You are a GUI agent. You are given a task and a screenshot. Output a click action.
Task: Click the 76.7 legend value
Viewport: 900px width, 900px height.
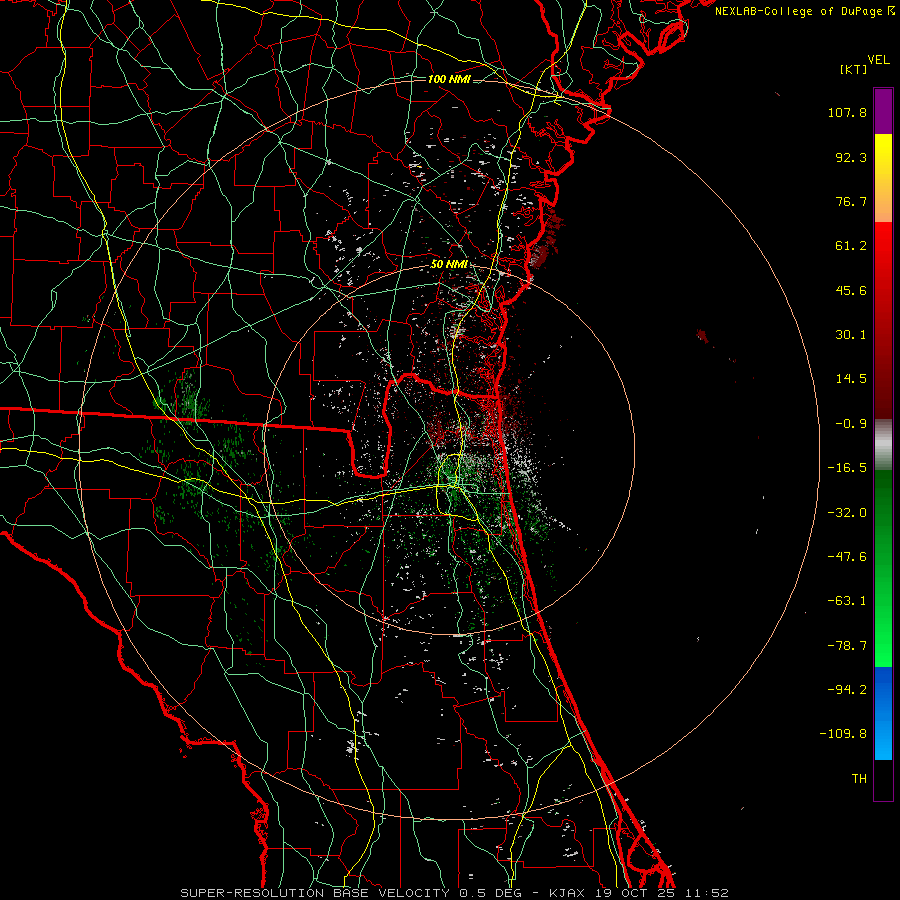tap(851, 201)
